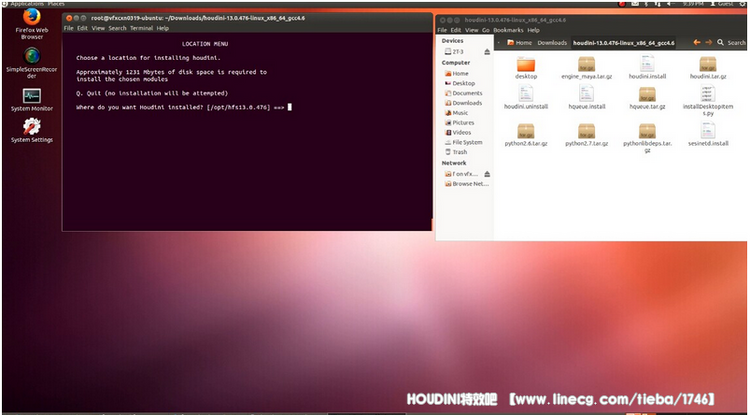Image resolution: width=750 pixels, height=415 pixels.
Task: Open the Applications menu in top panel
Action: (x=27, y=4)
